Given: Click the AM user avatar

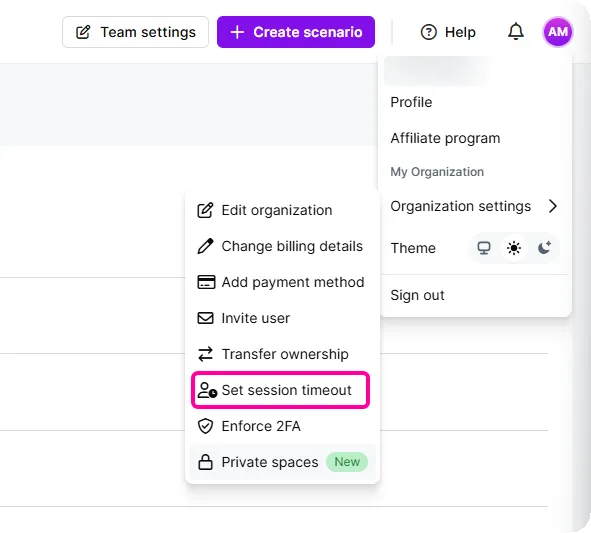Looking at the screenshot, I should 557,32.
